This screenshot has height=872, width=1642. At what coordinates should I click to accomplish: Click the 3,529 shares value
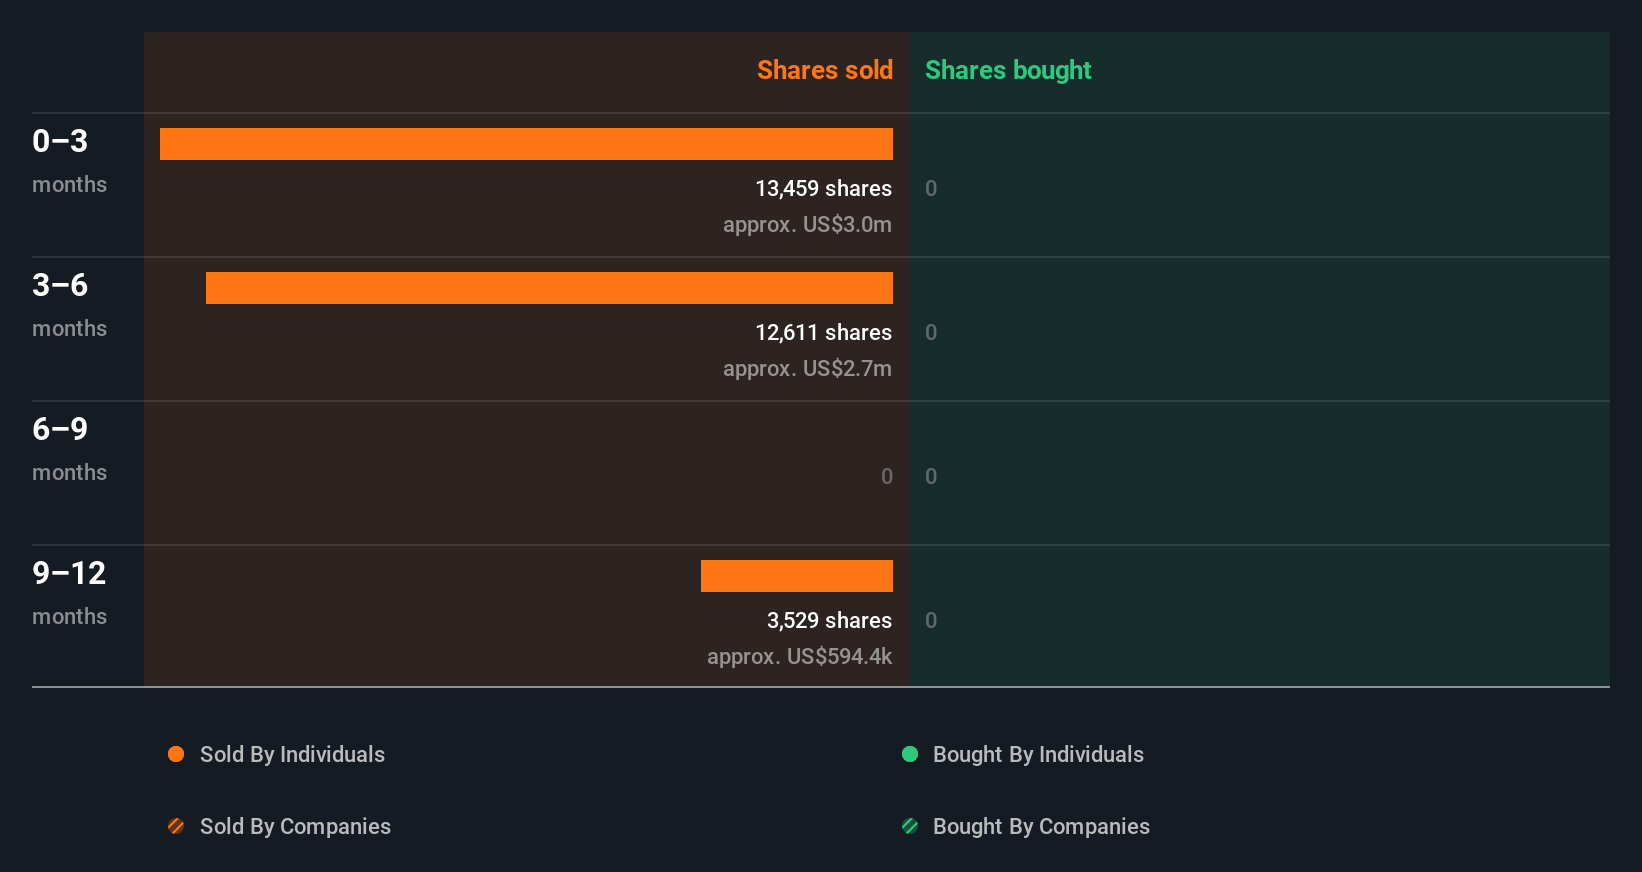(x=829, y=620)
